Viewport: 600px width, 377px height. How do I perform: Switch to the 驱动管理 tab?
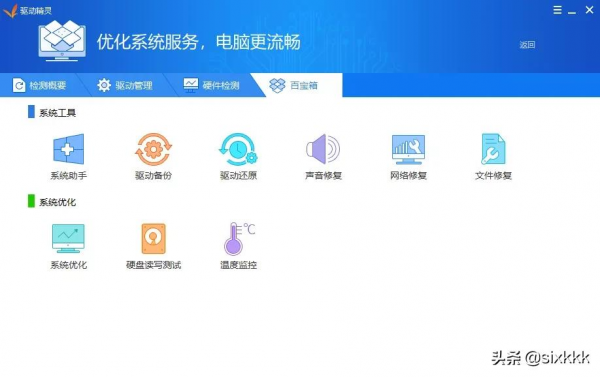[x=125, y=85]
